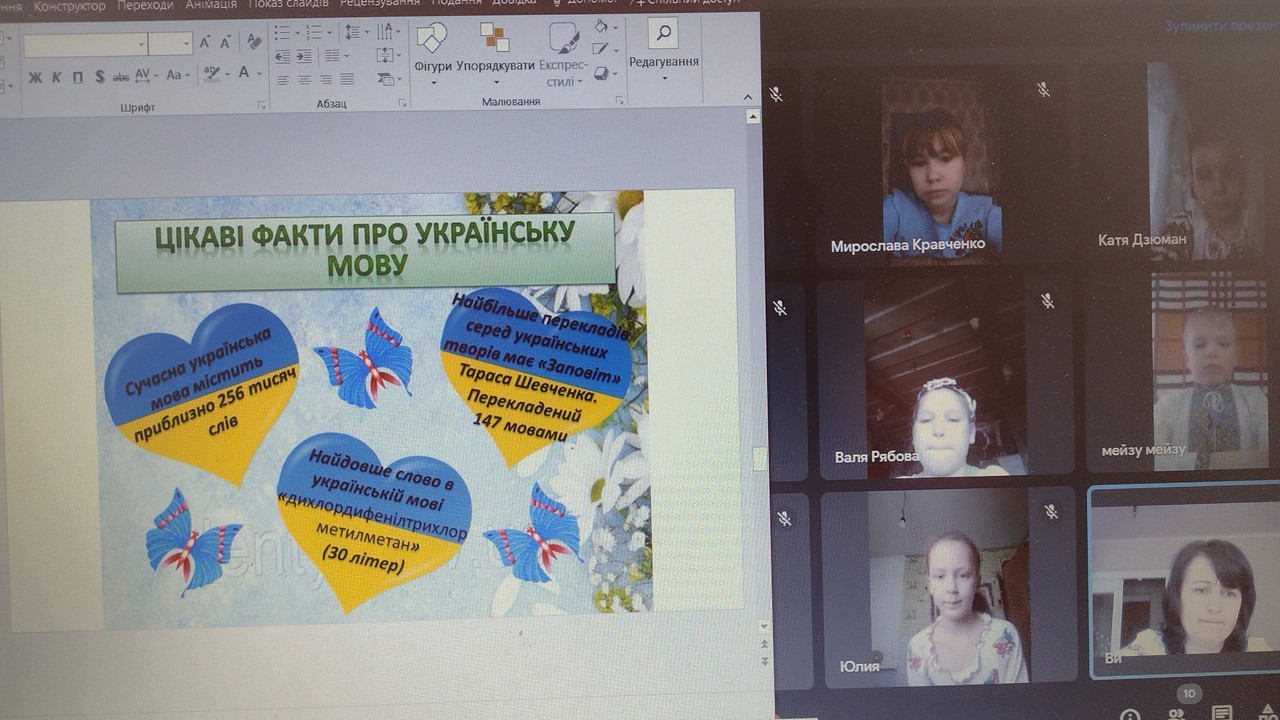
Task: Switch to Переходи tab
Action: [145, 6]
